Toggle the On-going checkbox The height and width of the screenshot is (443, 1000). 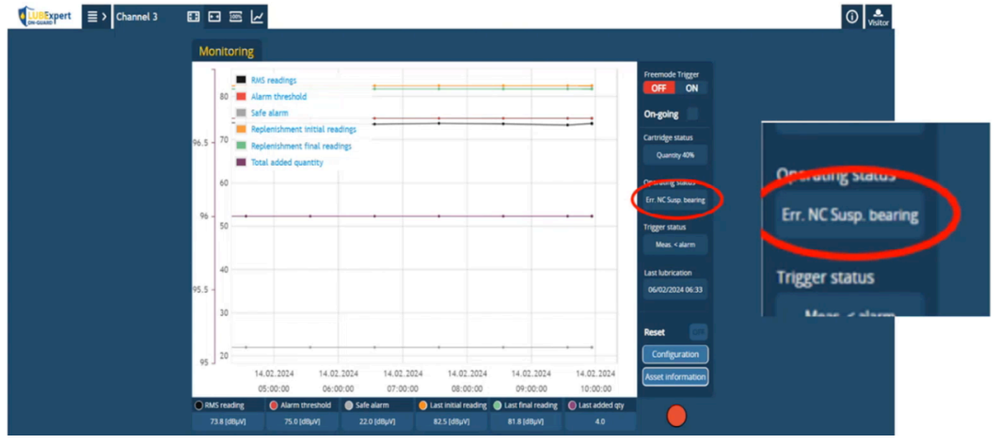click(x=693, y=114)
